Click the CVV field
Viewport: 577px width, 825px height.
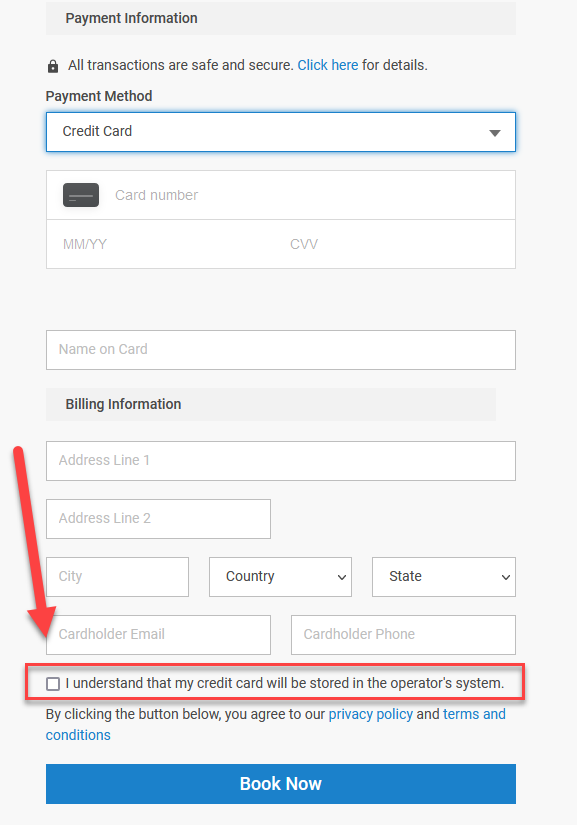point(397,244)
